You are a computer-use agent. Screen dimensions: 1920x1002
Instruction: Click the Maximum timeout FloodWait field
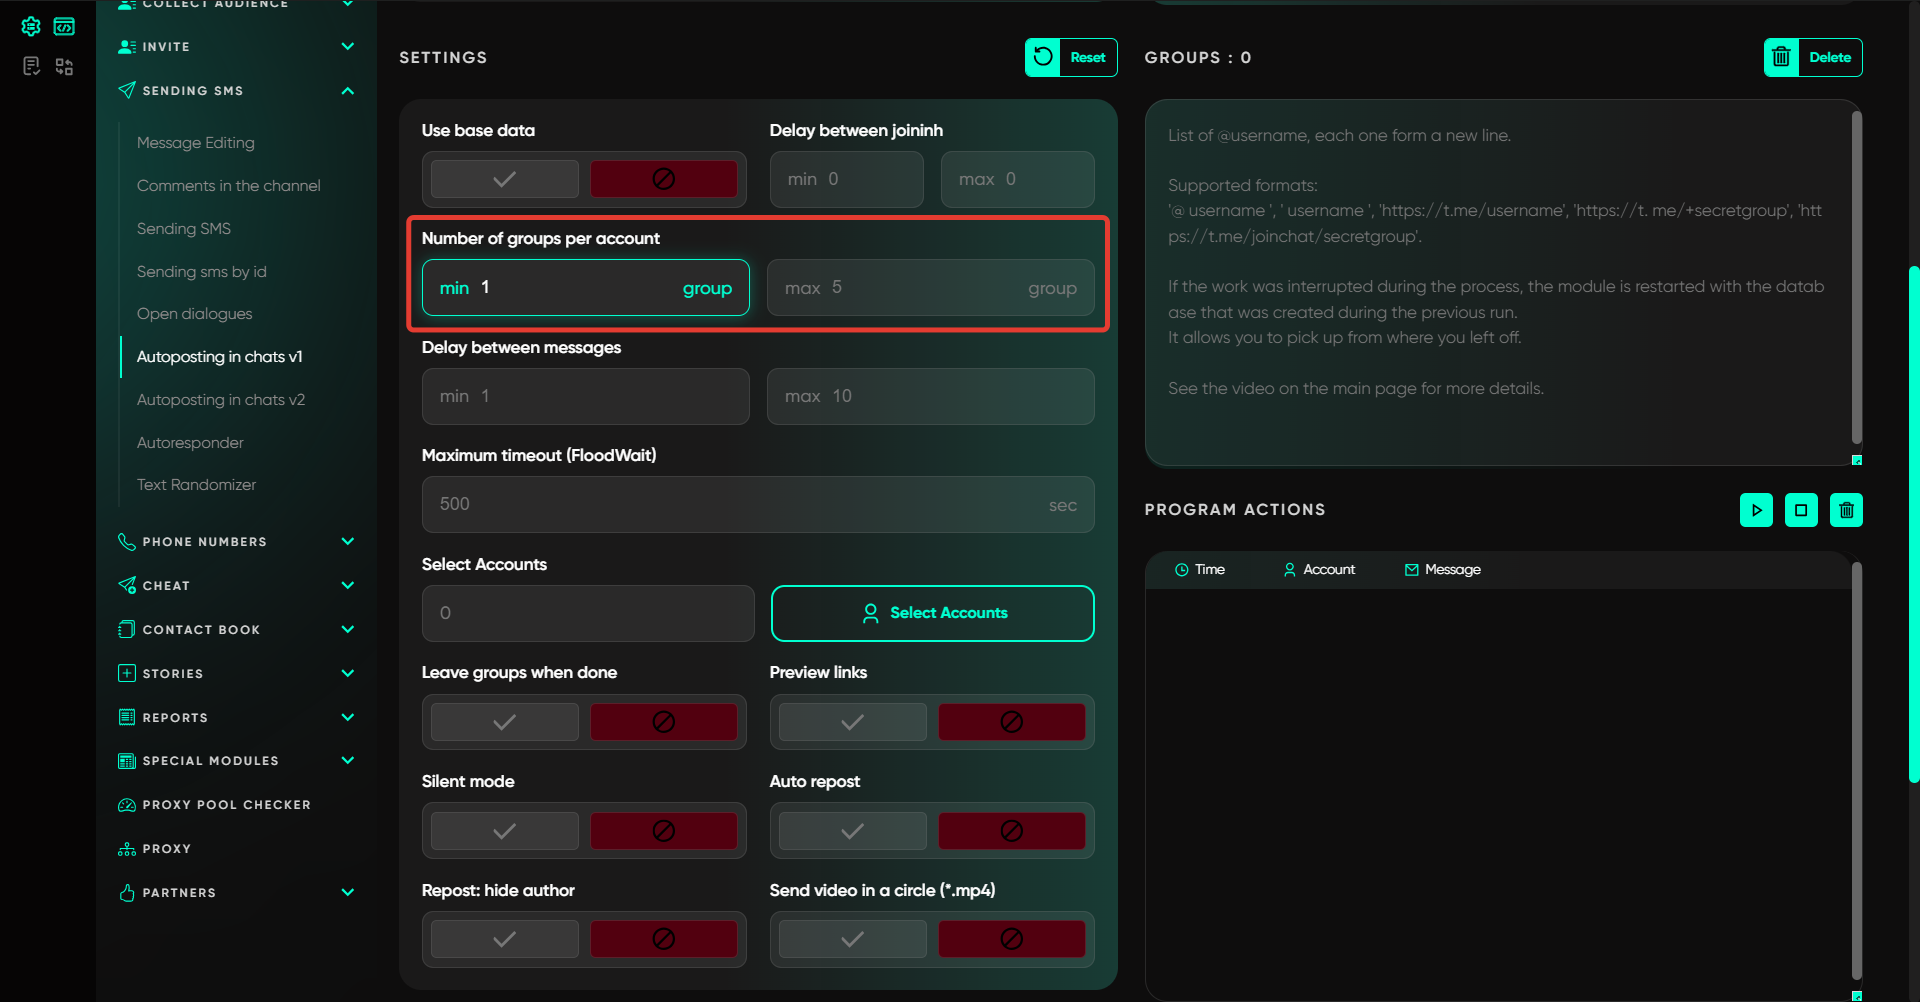[740, 504]
